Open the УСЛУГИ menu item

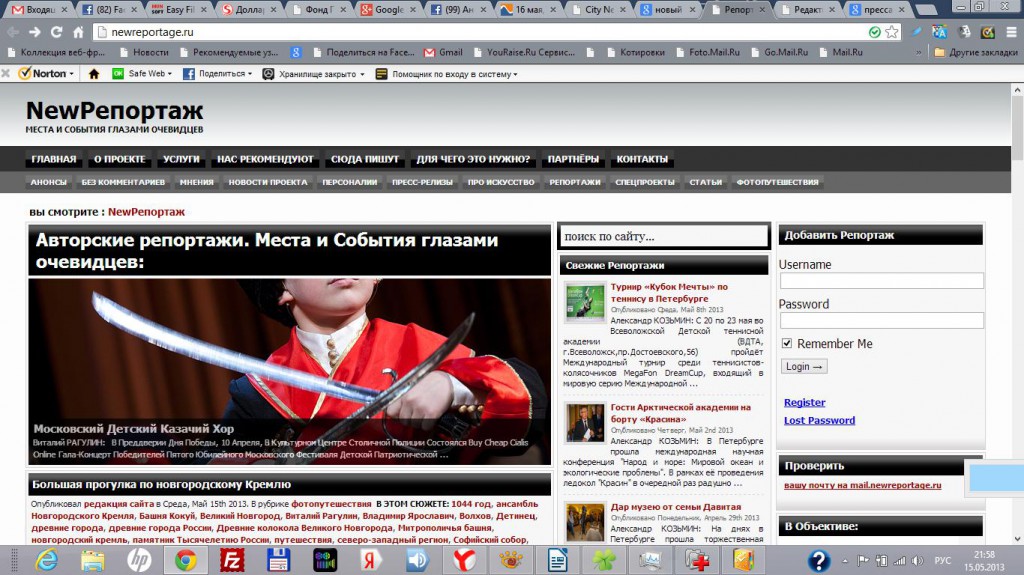[x=181, y=159]
